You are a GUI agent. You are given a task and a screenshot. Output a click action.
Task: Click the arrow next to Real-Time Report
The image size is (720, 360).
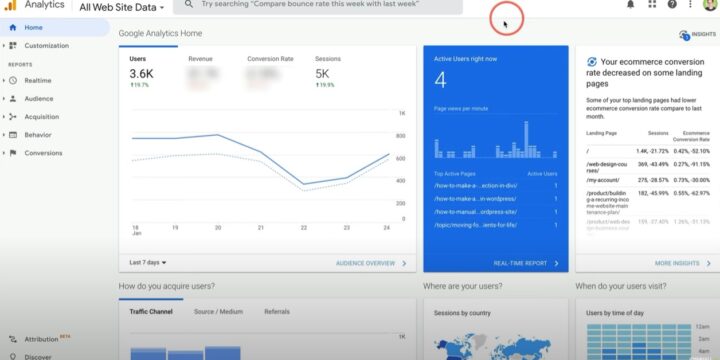[x=557, y=264]
